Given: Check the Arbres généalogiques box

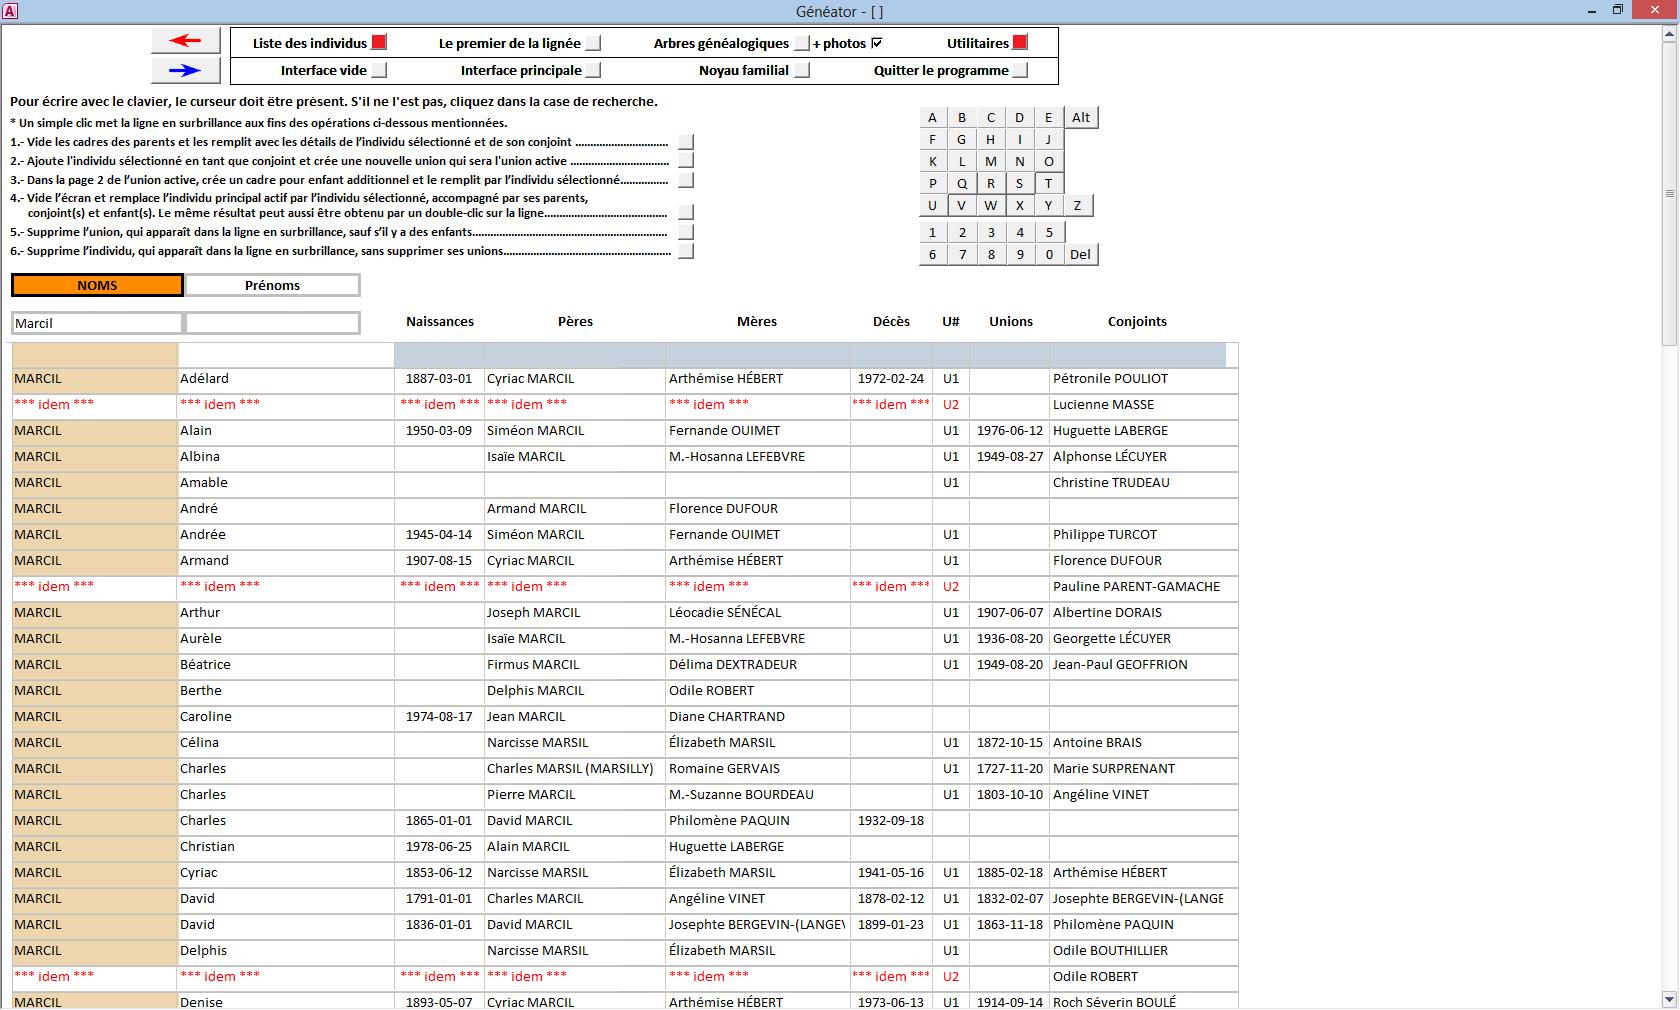Looking at the screenshot, I should [802, 43].
